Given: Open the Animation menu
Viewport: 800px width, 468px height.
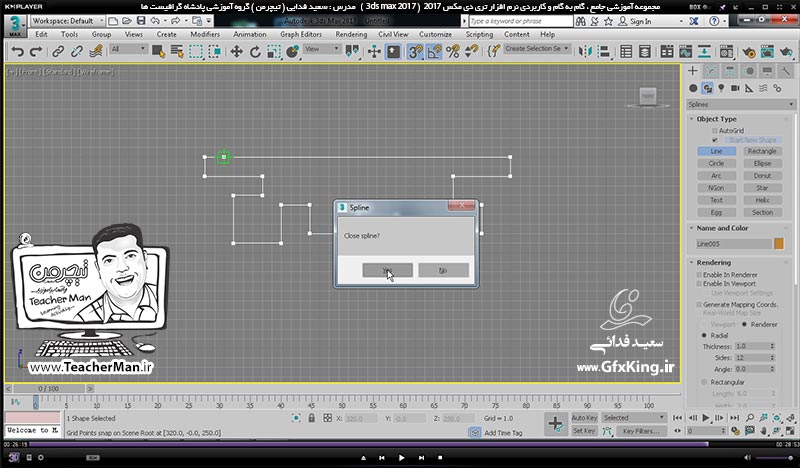Looking at the screenshot, I should 249,34.
